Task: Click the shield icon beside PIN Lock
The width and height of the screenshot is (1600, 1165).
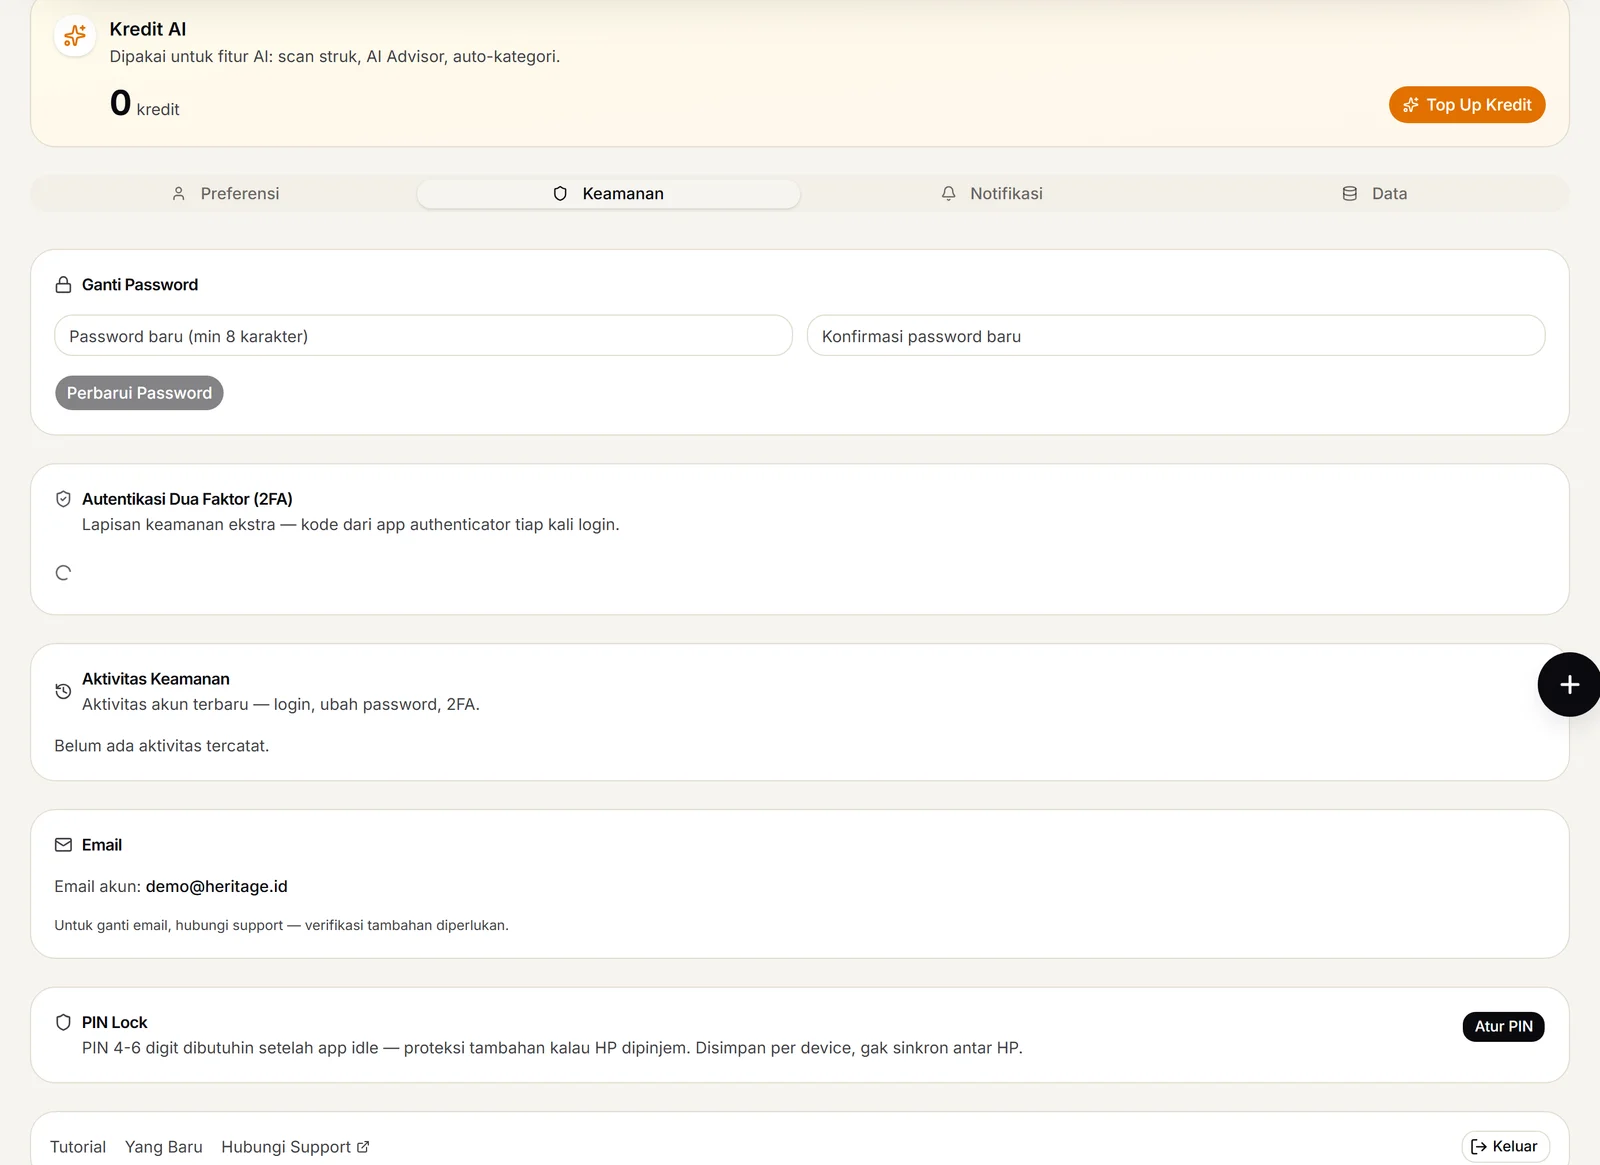Action: [x=63, y=1022]
